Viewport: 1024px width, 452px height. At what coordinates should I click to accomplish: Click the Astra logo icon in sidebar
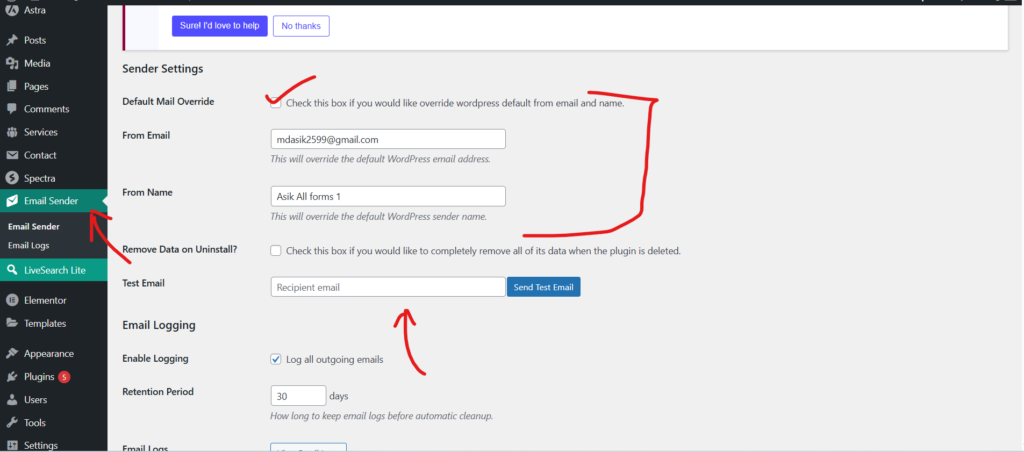coord(11,10)
